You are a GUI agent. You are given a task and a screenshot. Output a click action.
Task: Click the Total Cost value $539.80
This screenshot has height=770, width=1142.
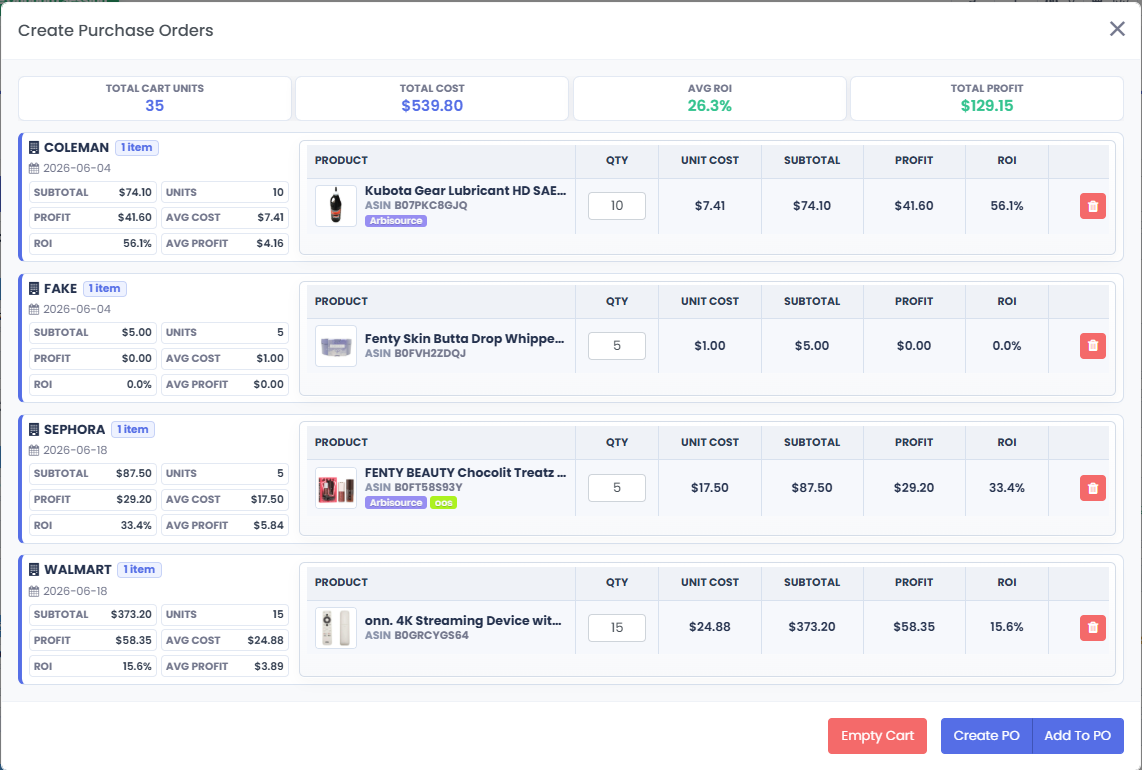(432, 106)
